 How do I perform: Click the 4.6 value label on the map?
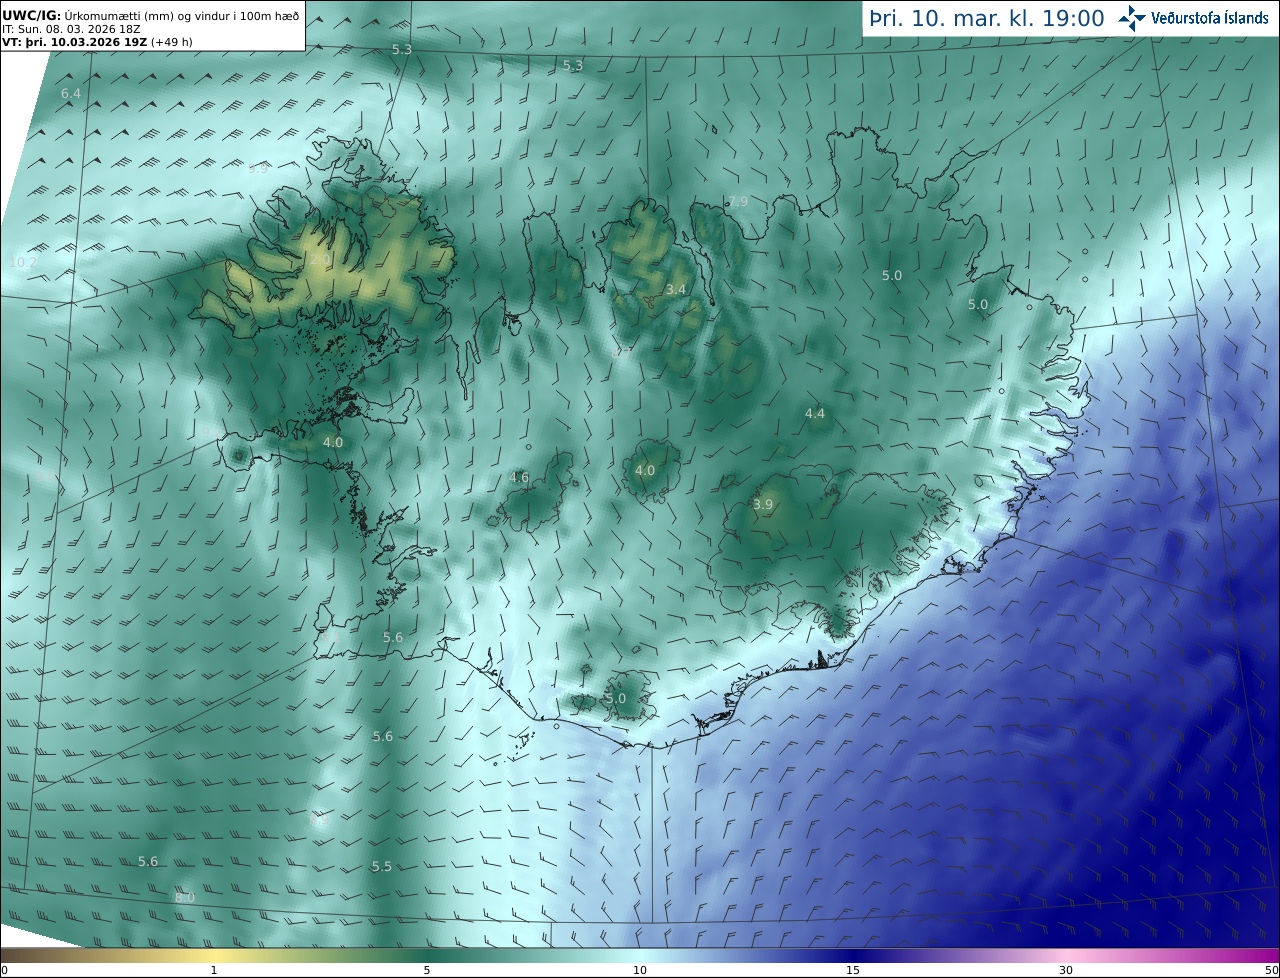click(519, 477)
